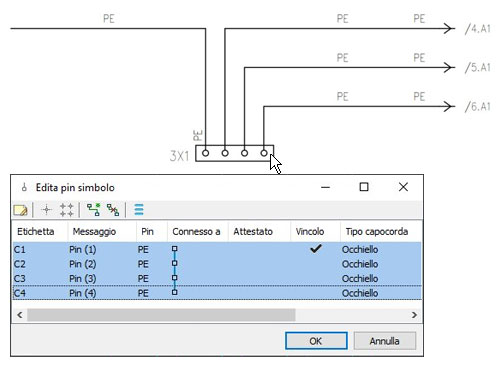Click the horizontal scrollbar thumb
The height and width of the screenshot is (370, 500).
click(x=161, y=315)
